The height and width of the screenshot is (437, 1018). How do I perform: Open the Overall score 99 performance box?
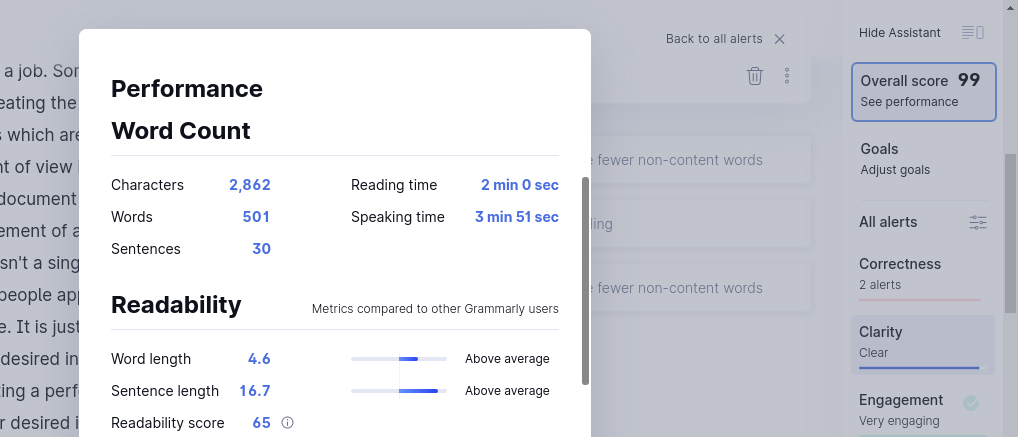923,91
